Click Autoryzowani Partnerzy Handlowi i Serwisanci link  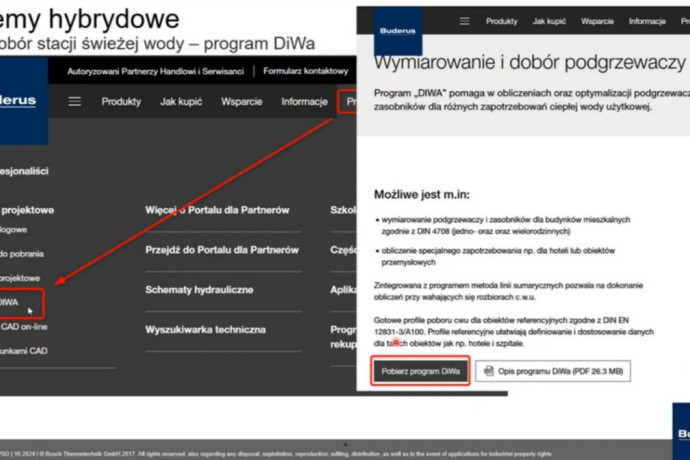[155, 71]
